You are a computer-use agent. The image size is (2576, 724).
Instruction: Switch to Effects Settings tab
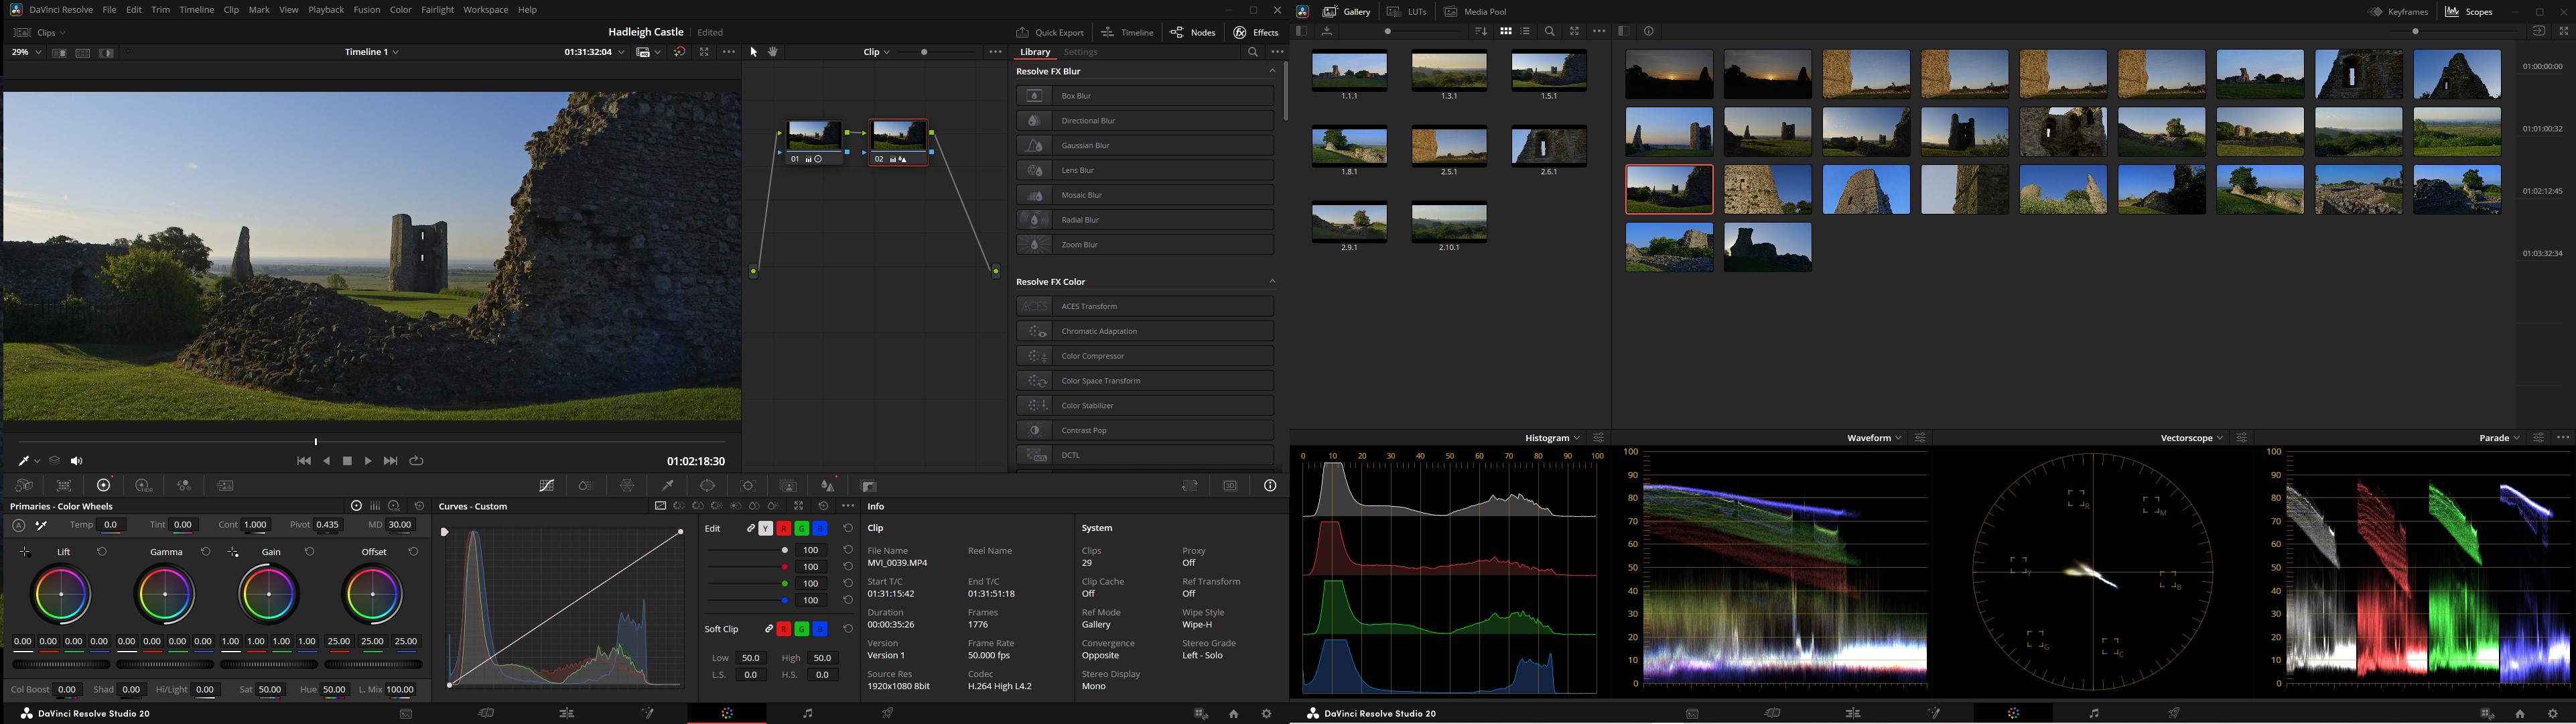(1080, 52)
